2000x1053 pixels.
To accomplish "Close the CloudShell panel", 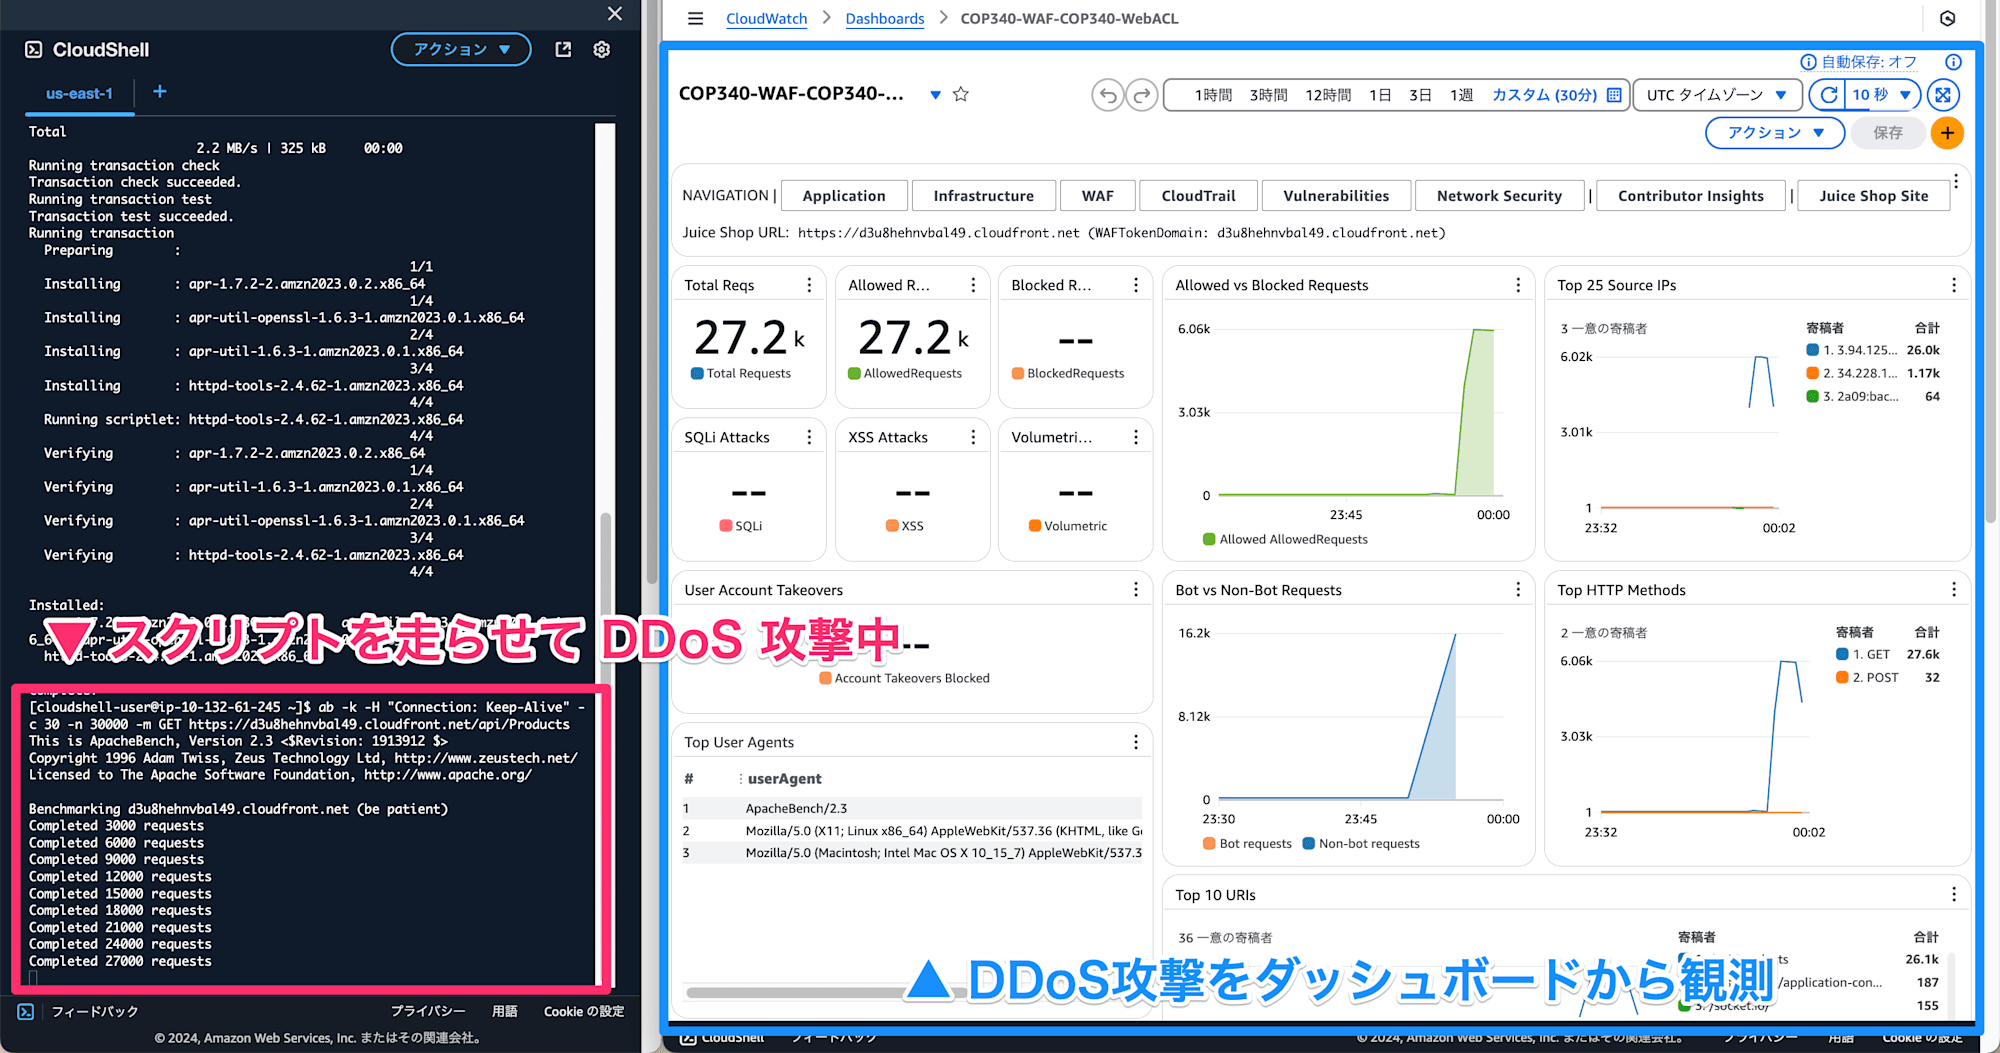I will pyautogui.click(x=615, y=13).
